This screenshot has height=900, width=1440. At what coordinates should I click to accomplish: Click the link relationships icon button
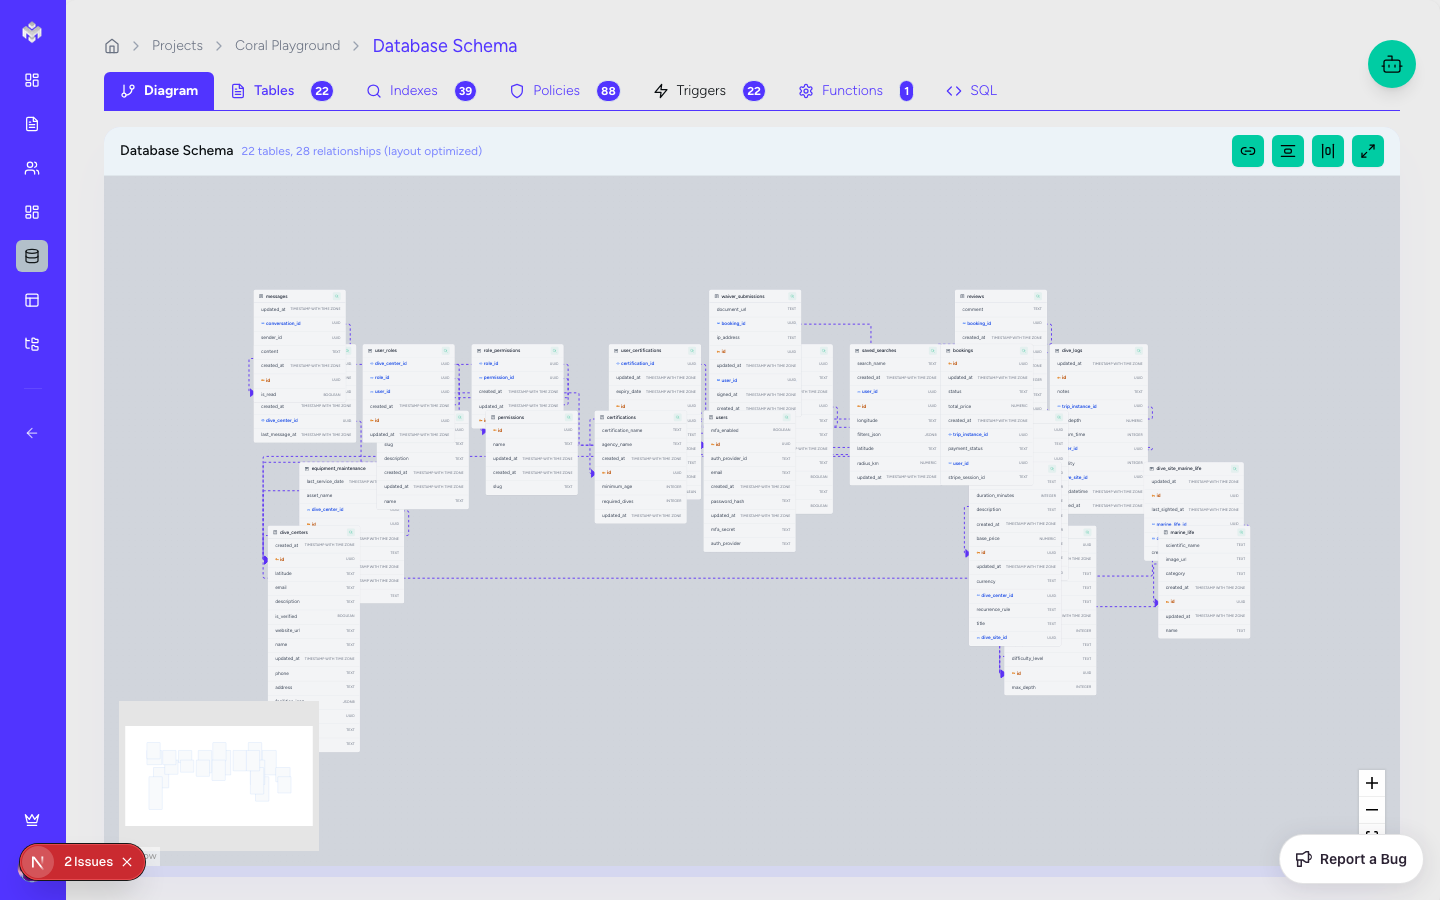click(x=1248, y=151)
